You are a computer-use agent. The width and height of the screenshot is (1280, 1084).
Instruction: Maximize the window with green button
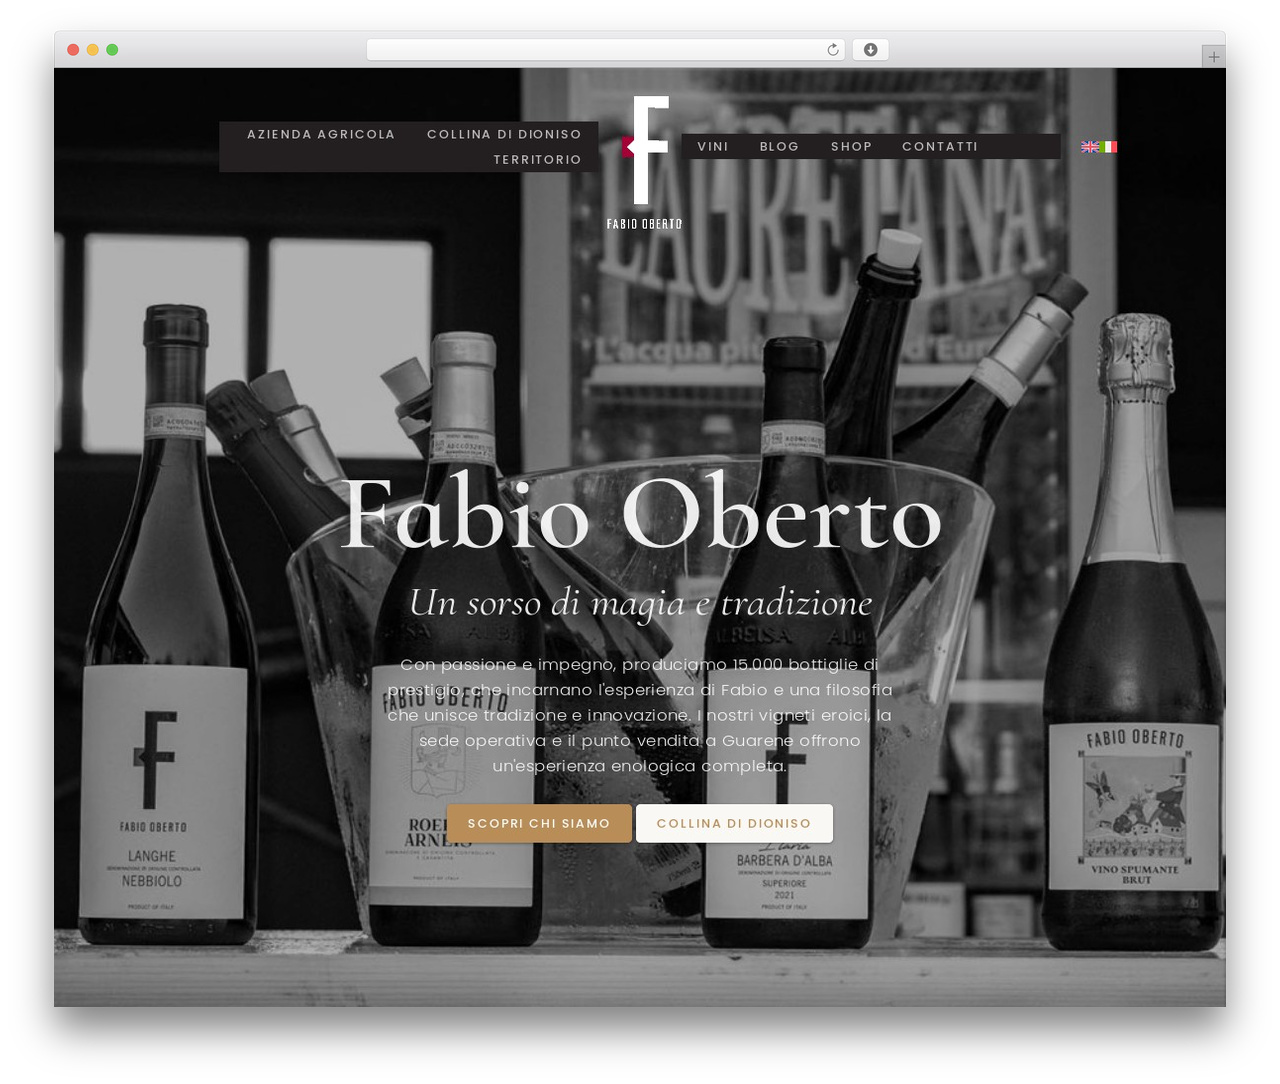pyautogui.click(x=112, y=50)
